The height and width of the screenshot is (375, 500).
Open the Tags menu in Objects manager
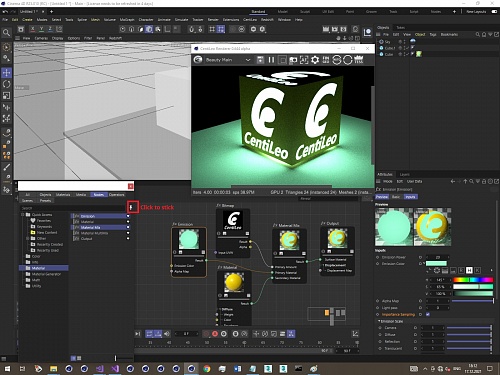433,34
